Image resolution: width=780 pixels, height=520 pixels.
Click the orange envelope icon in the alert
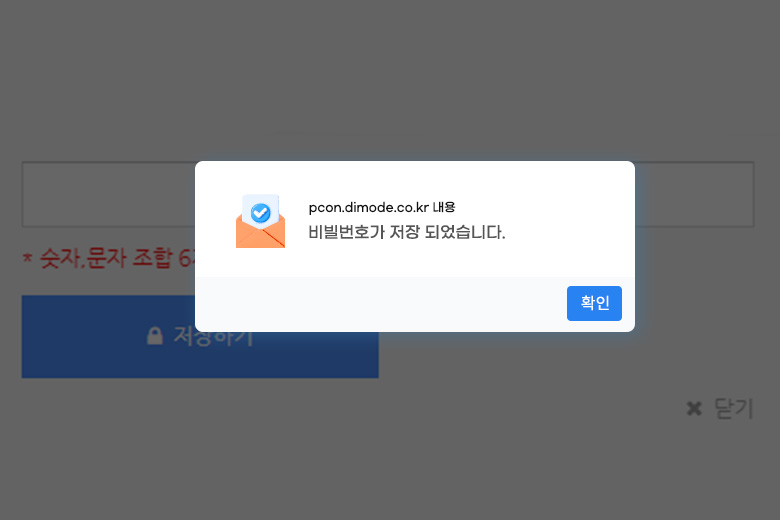point(260,221)
